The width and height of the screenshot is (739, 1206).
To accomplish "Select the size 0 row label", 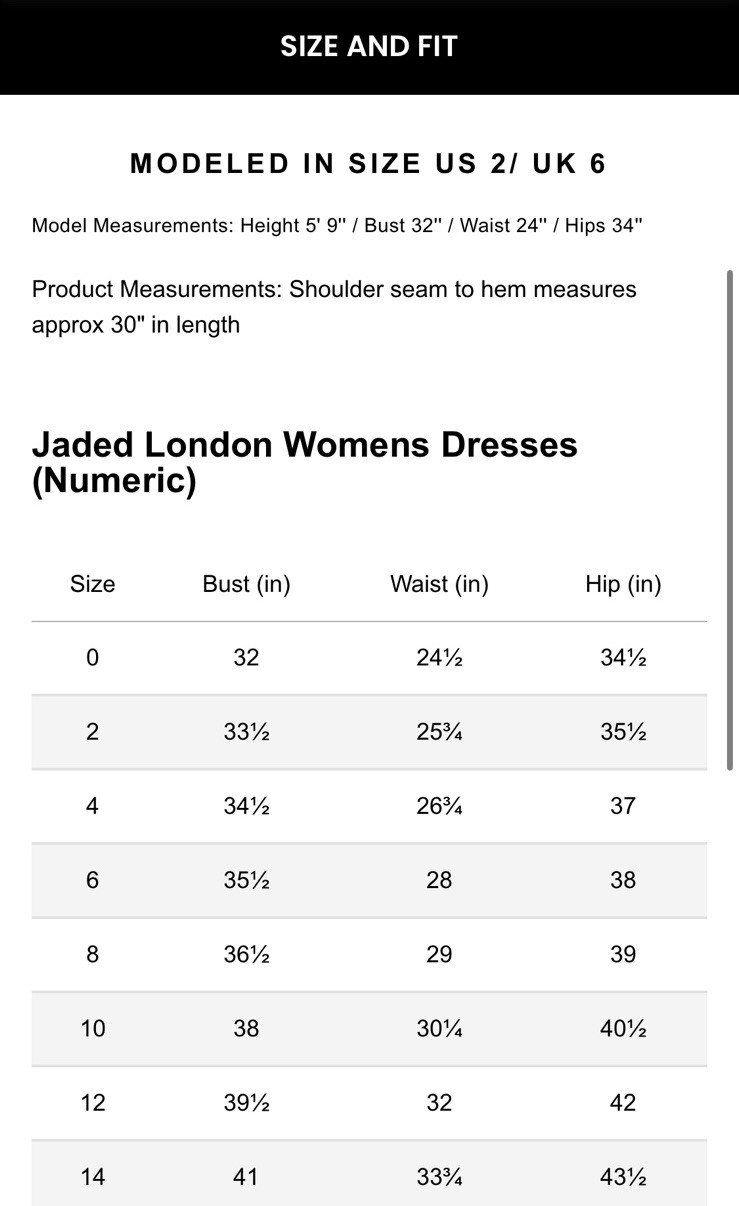I will pyautogui.click(x=92, y=657).
